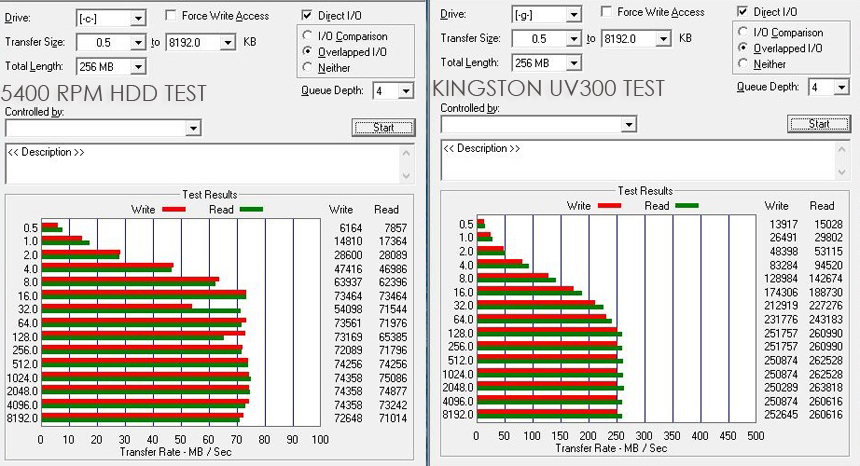Click Kingston 16.0 KB write value 174306

click(x=781, y=292)
